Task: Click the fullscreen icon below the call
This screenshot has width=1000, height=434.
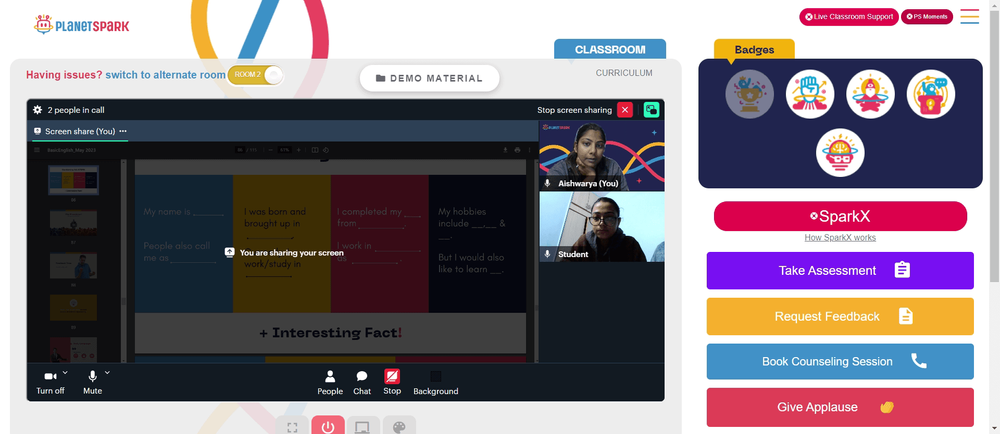Action: pos(292,426)
